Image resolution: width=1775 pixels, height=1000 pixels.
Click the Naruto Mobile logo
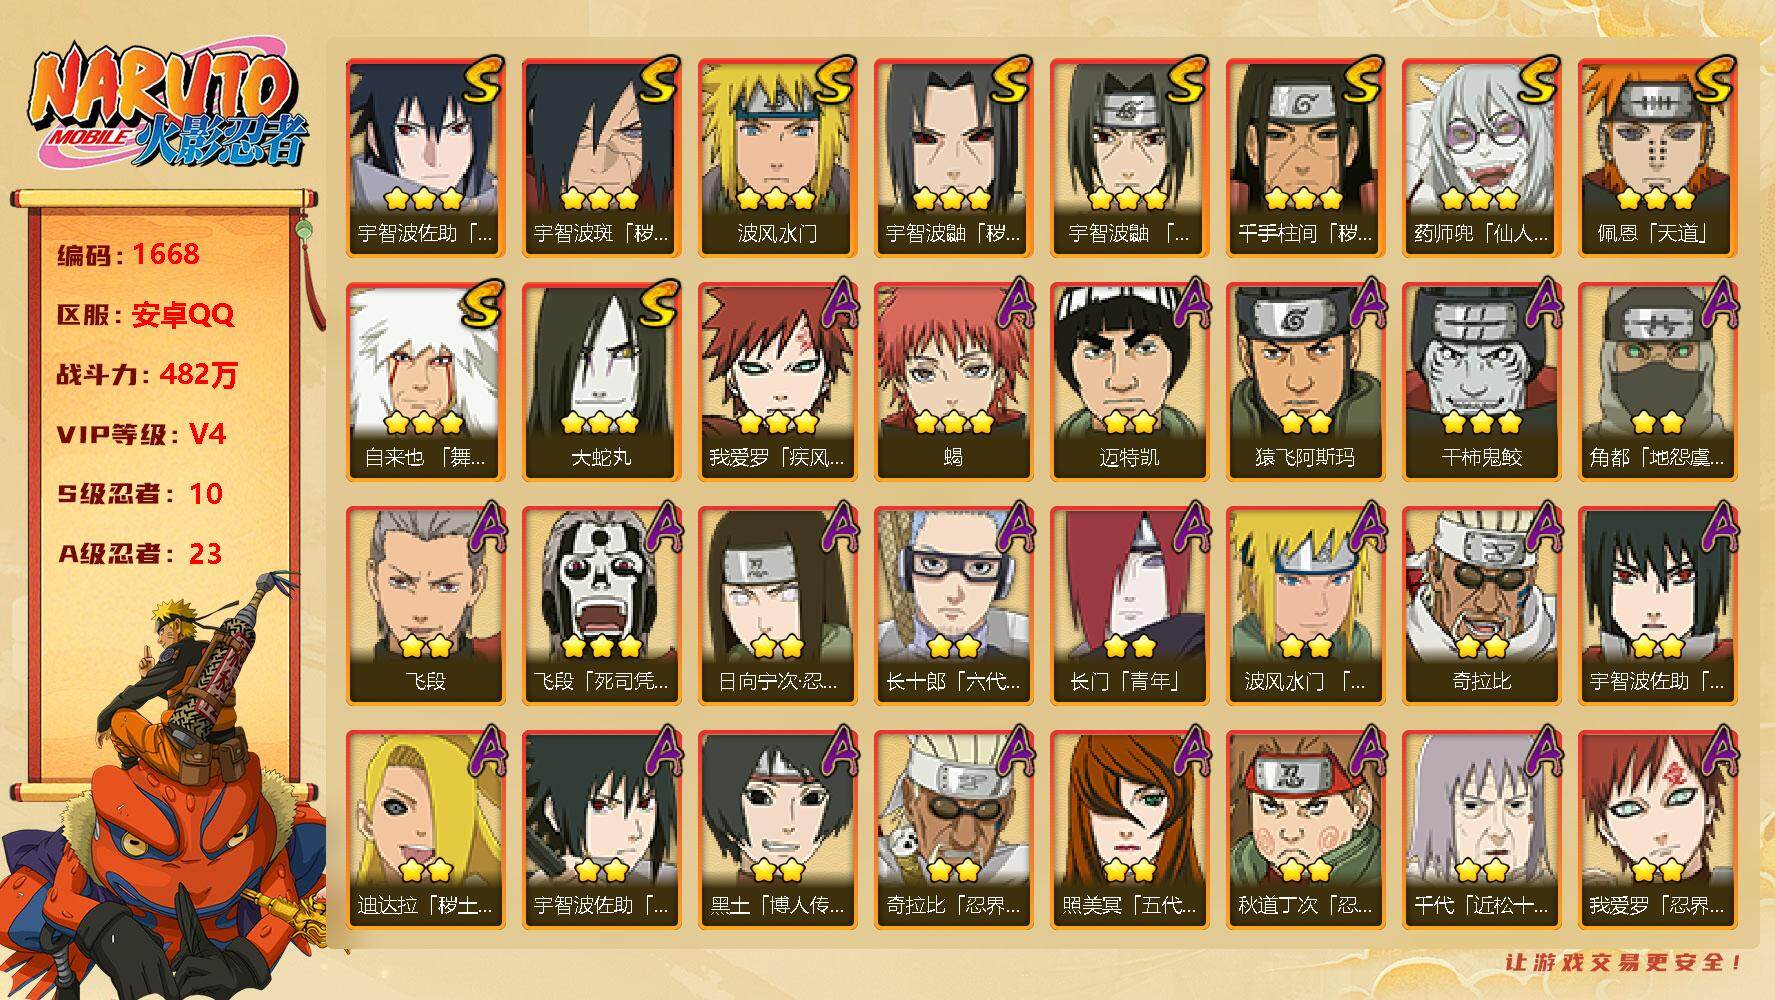pyautogui.click(x=165, y=108)
